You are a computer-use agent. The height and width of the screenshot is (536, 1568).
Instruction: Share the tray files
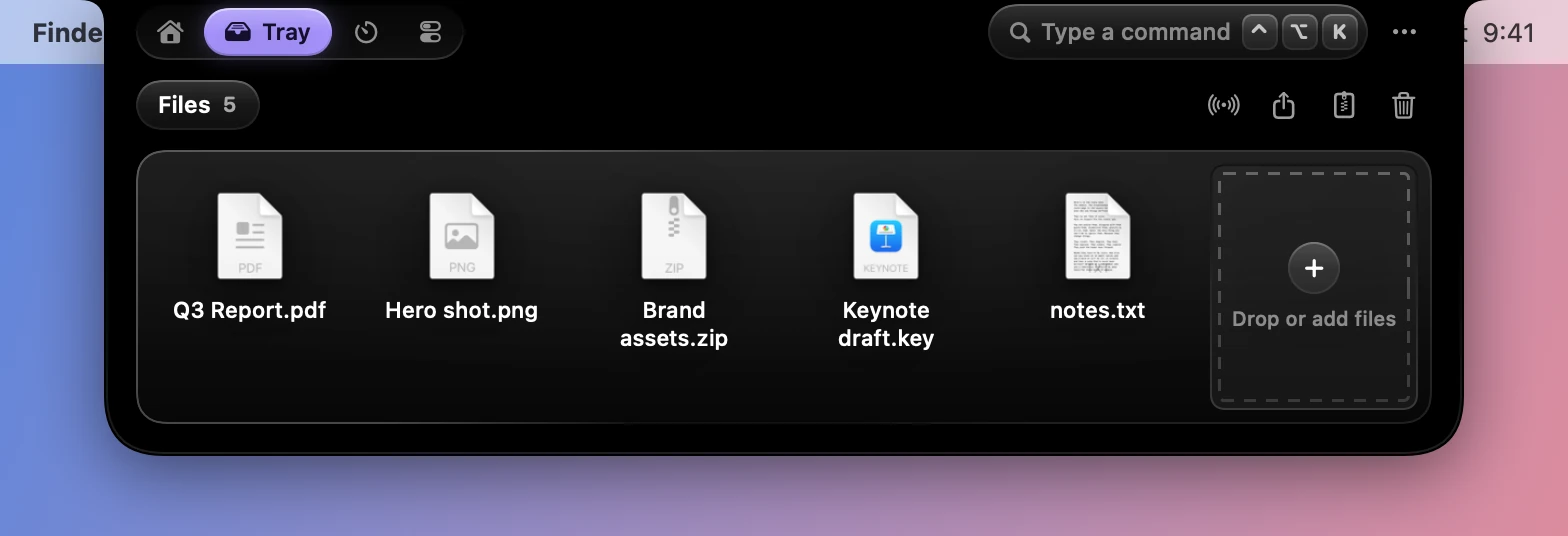1284,105
